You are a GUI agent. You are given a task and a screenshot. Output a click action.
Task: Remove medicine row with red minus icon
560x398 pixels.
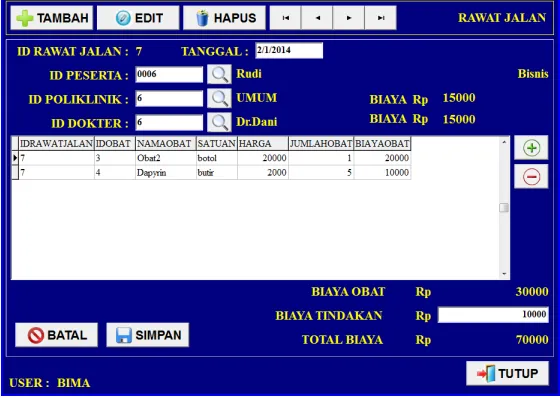[531, 176]
